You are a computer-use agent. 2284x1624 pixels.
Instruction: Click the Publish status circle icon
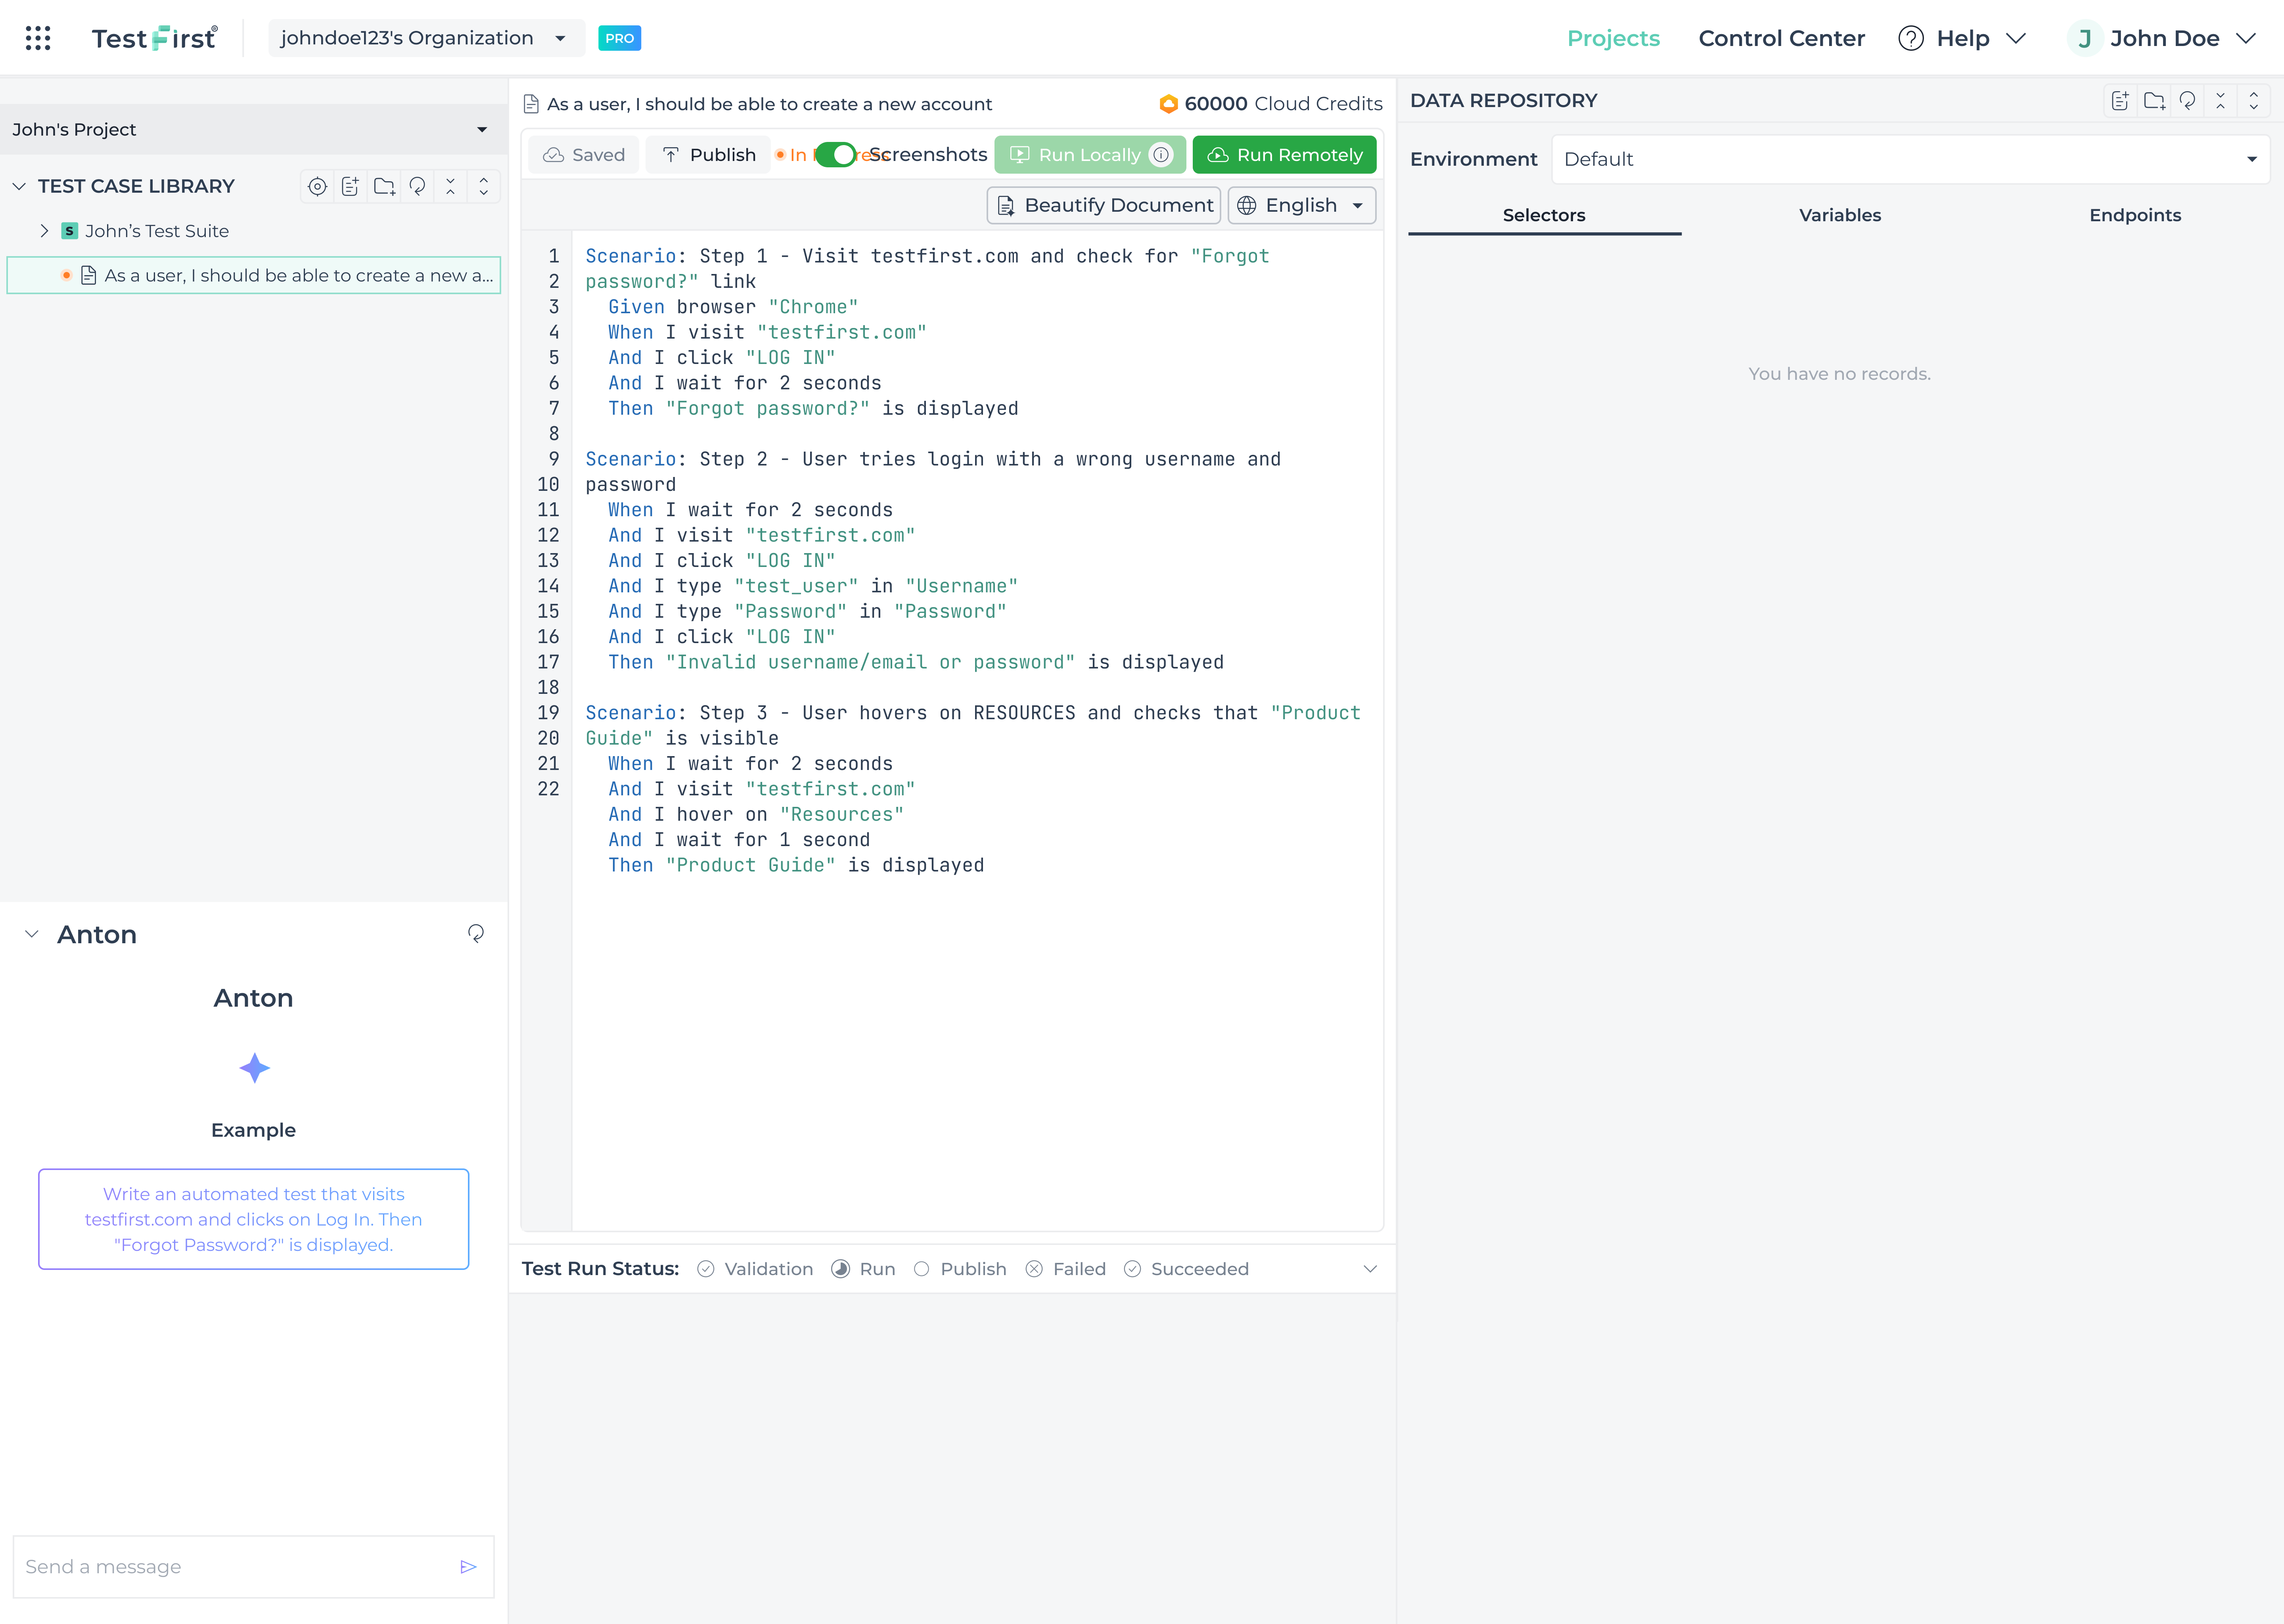(x=922, y=1269)
